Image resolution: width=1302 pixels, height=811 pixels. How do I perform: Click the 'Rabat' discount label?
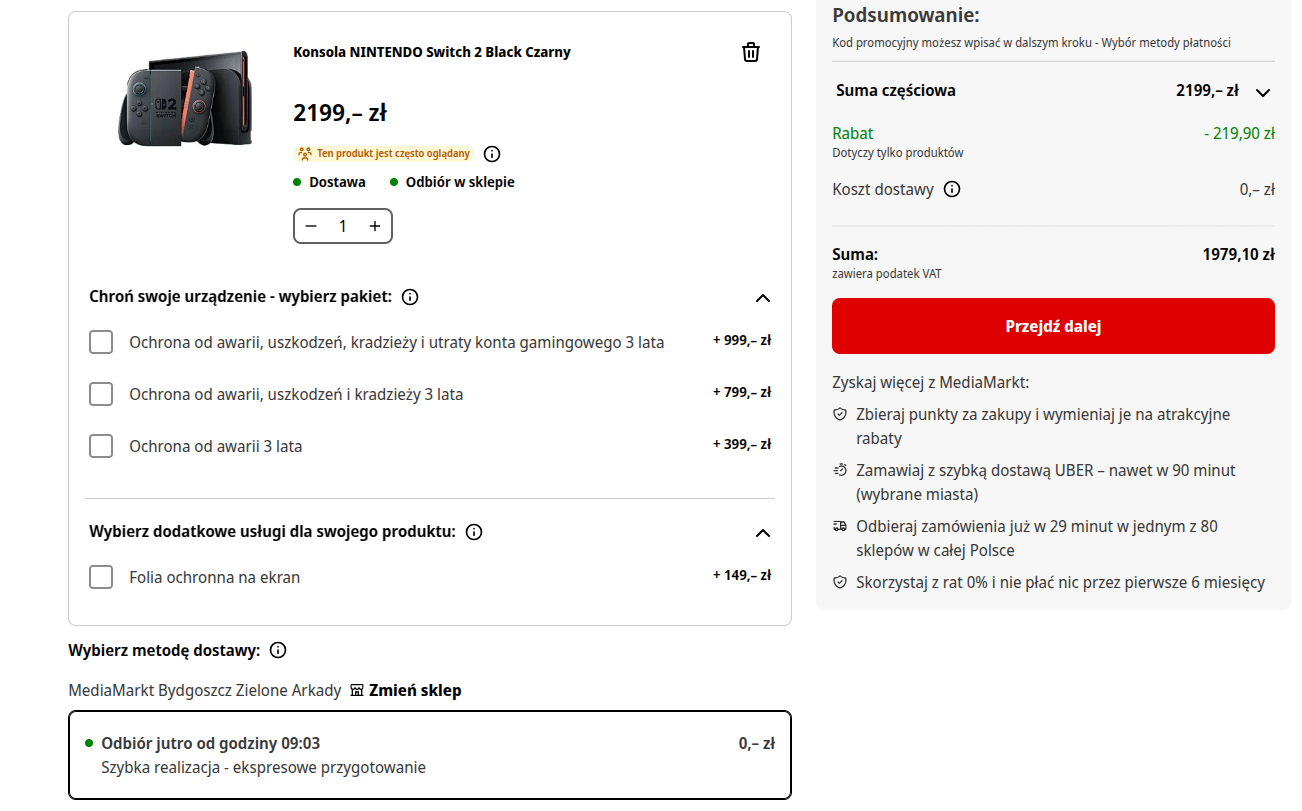[853, 133]
